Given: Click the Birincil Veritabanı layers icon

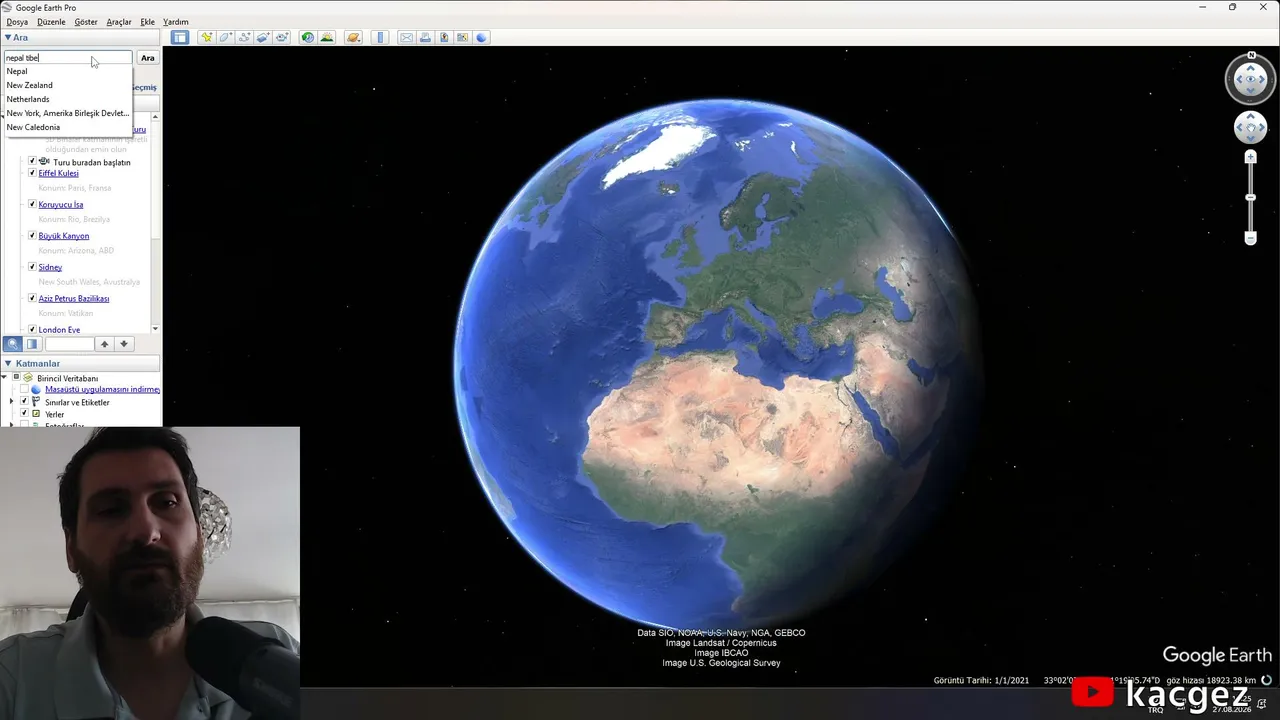Looking at the screenshot, I should click(28, 378).
